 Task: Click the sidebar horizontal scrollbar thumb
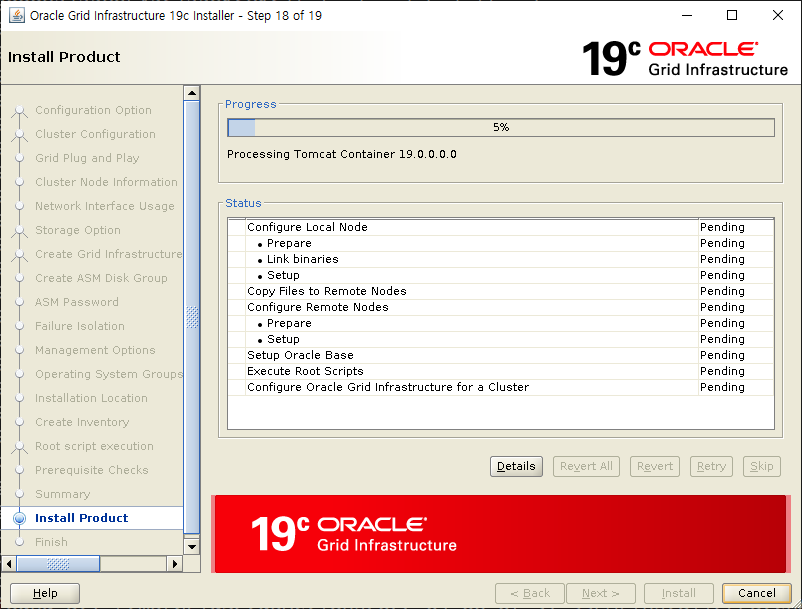(x=58, y=564)
